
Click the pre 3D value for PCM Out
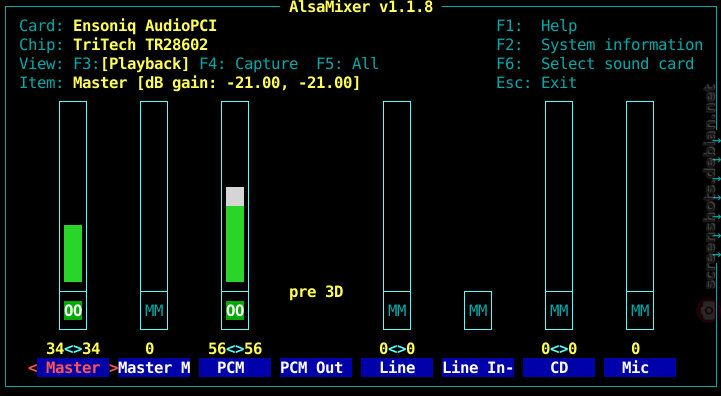pos(316,292)
